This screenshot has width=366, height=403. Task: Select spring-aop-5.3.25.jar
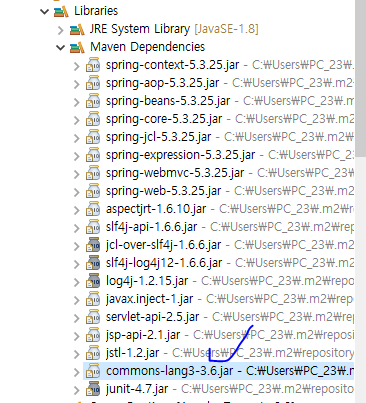pos(163,83)
